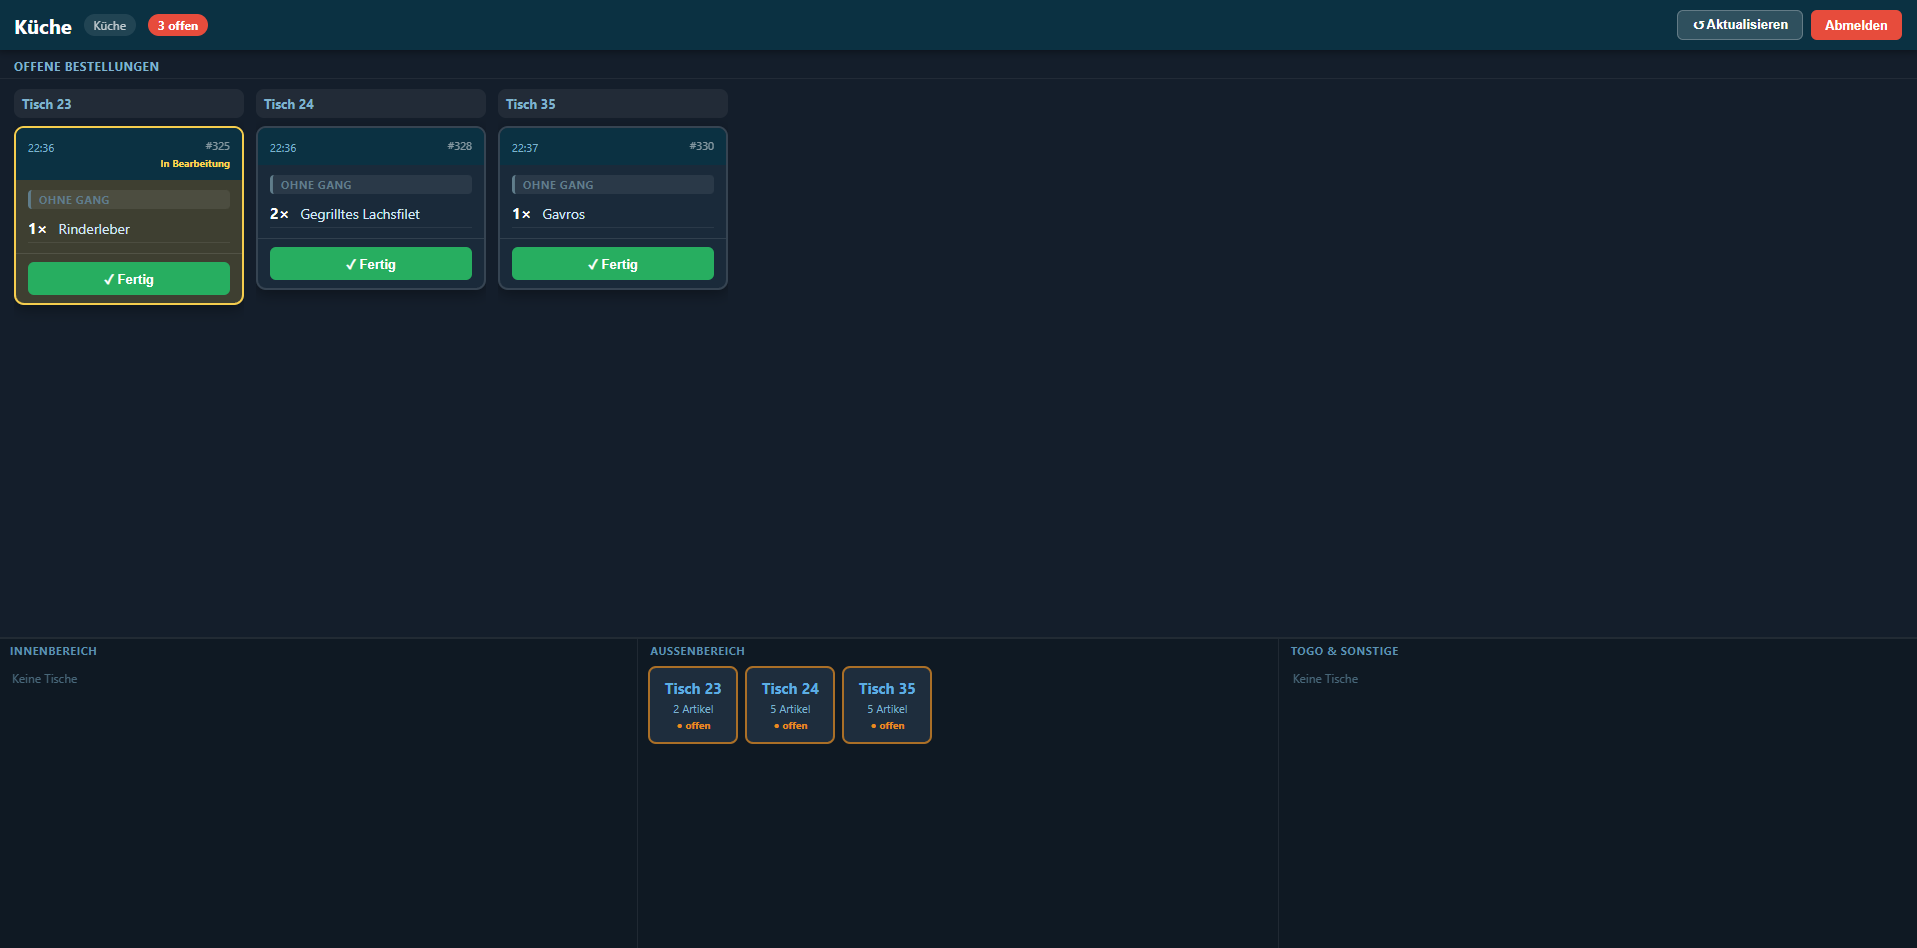The width and height of the screenshot is (1917, 948).
Task: Click the OHNE GANG label on order #325
Action: (129, 200)
